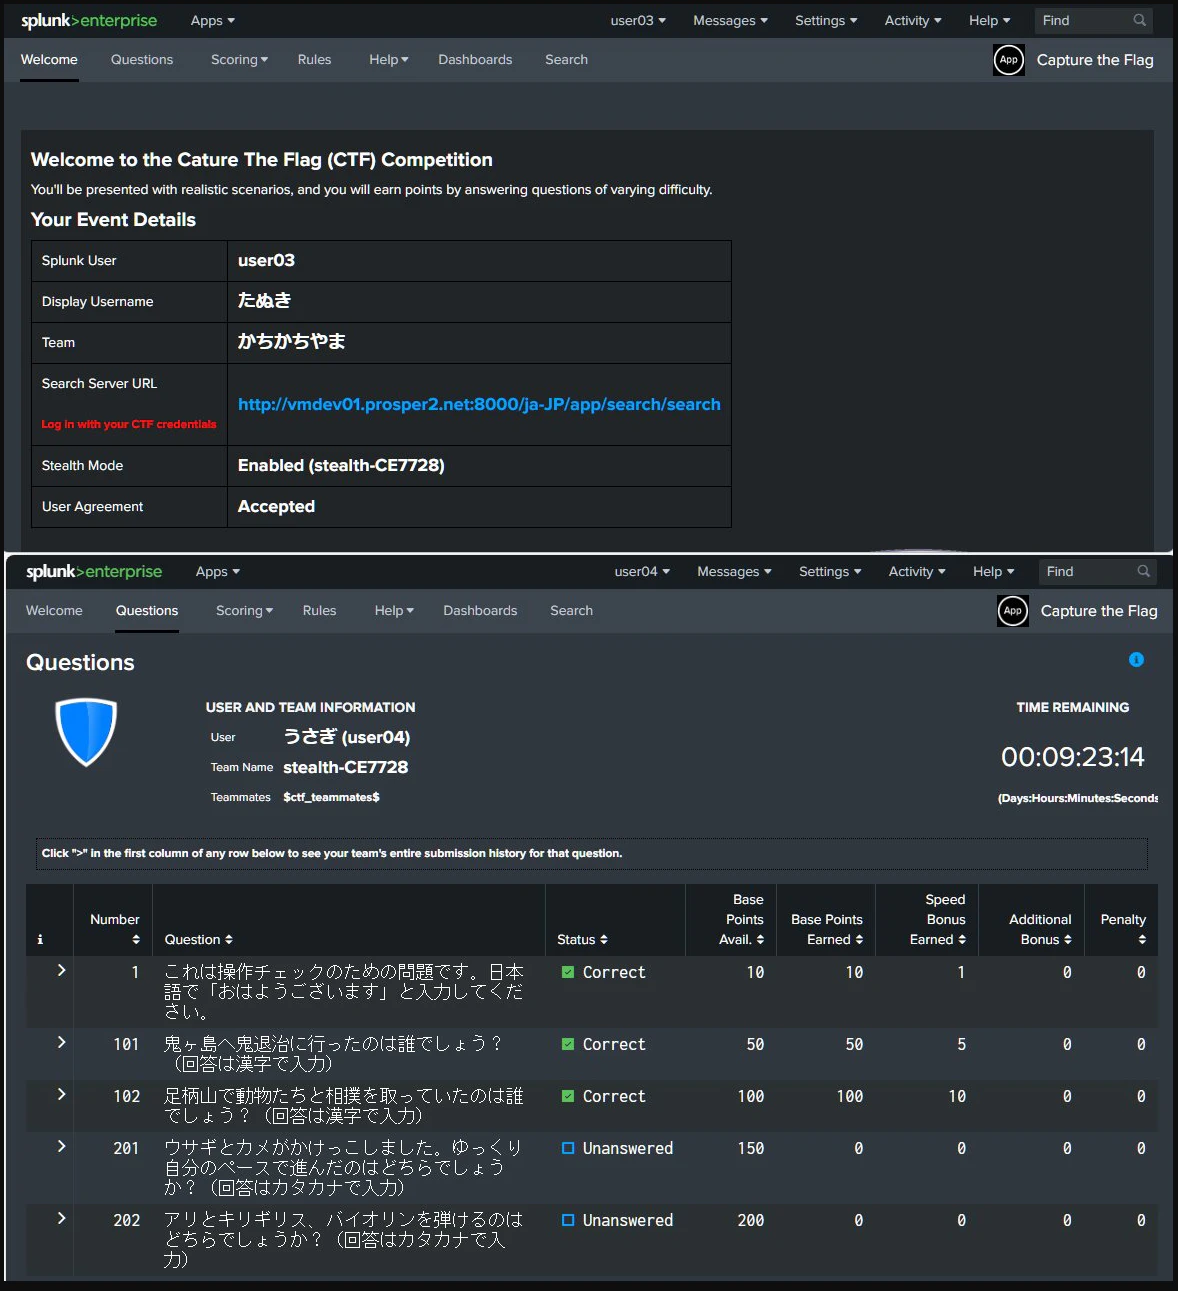Expand submission history for question 1
Image resolution: width=1178 pixels, height=1291 pixels.
click(61, 970)
